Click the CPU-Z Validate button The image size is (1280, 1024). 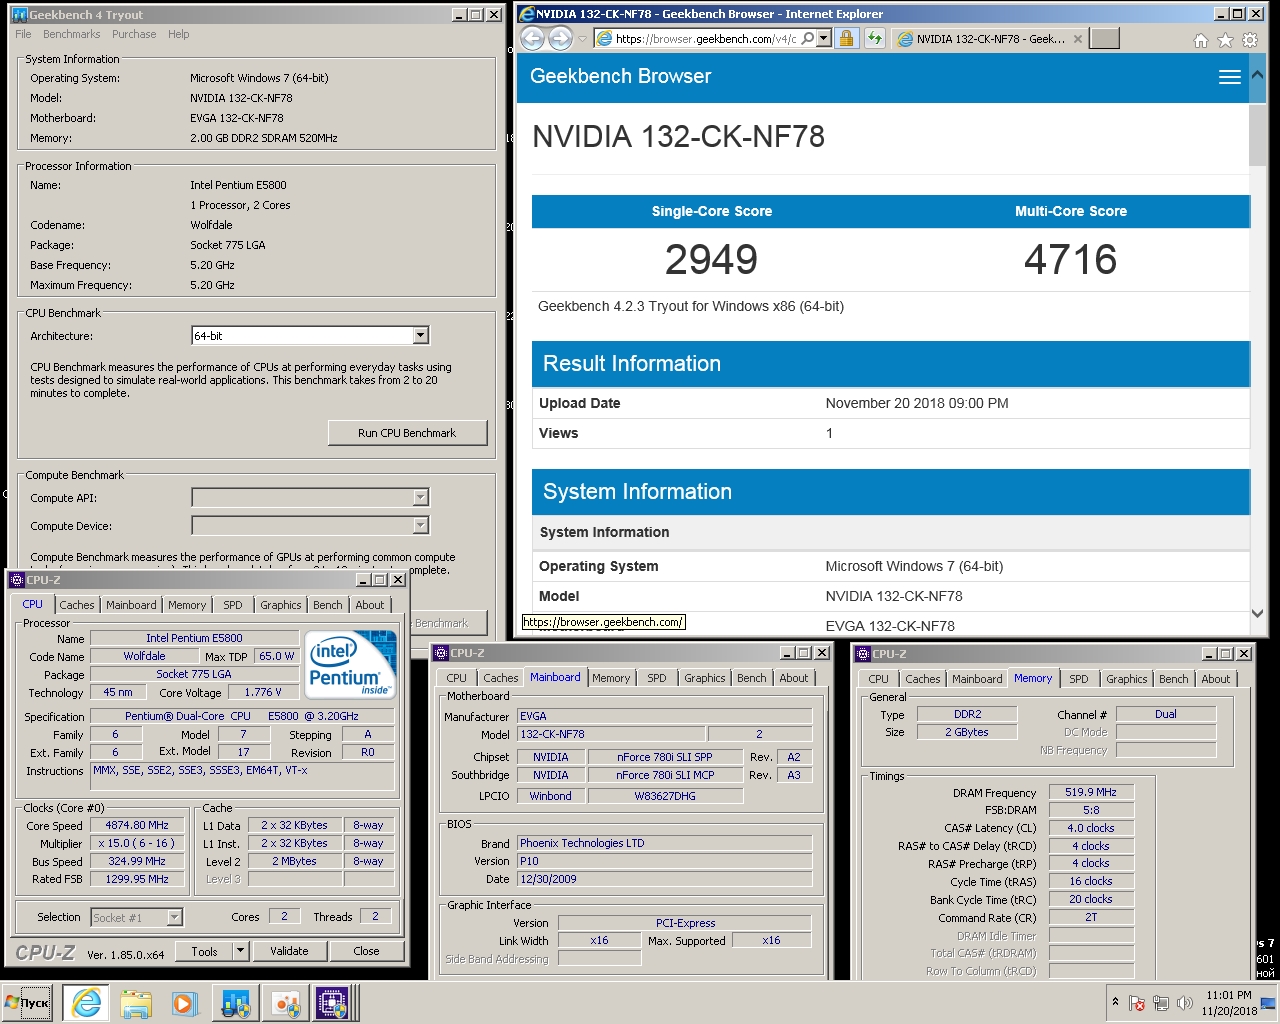coord(289,951)
